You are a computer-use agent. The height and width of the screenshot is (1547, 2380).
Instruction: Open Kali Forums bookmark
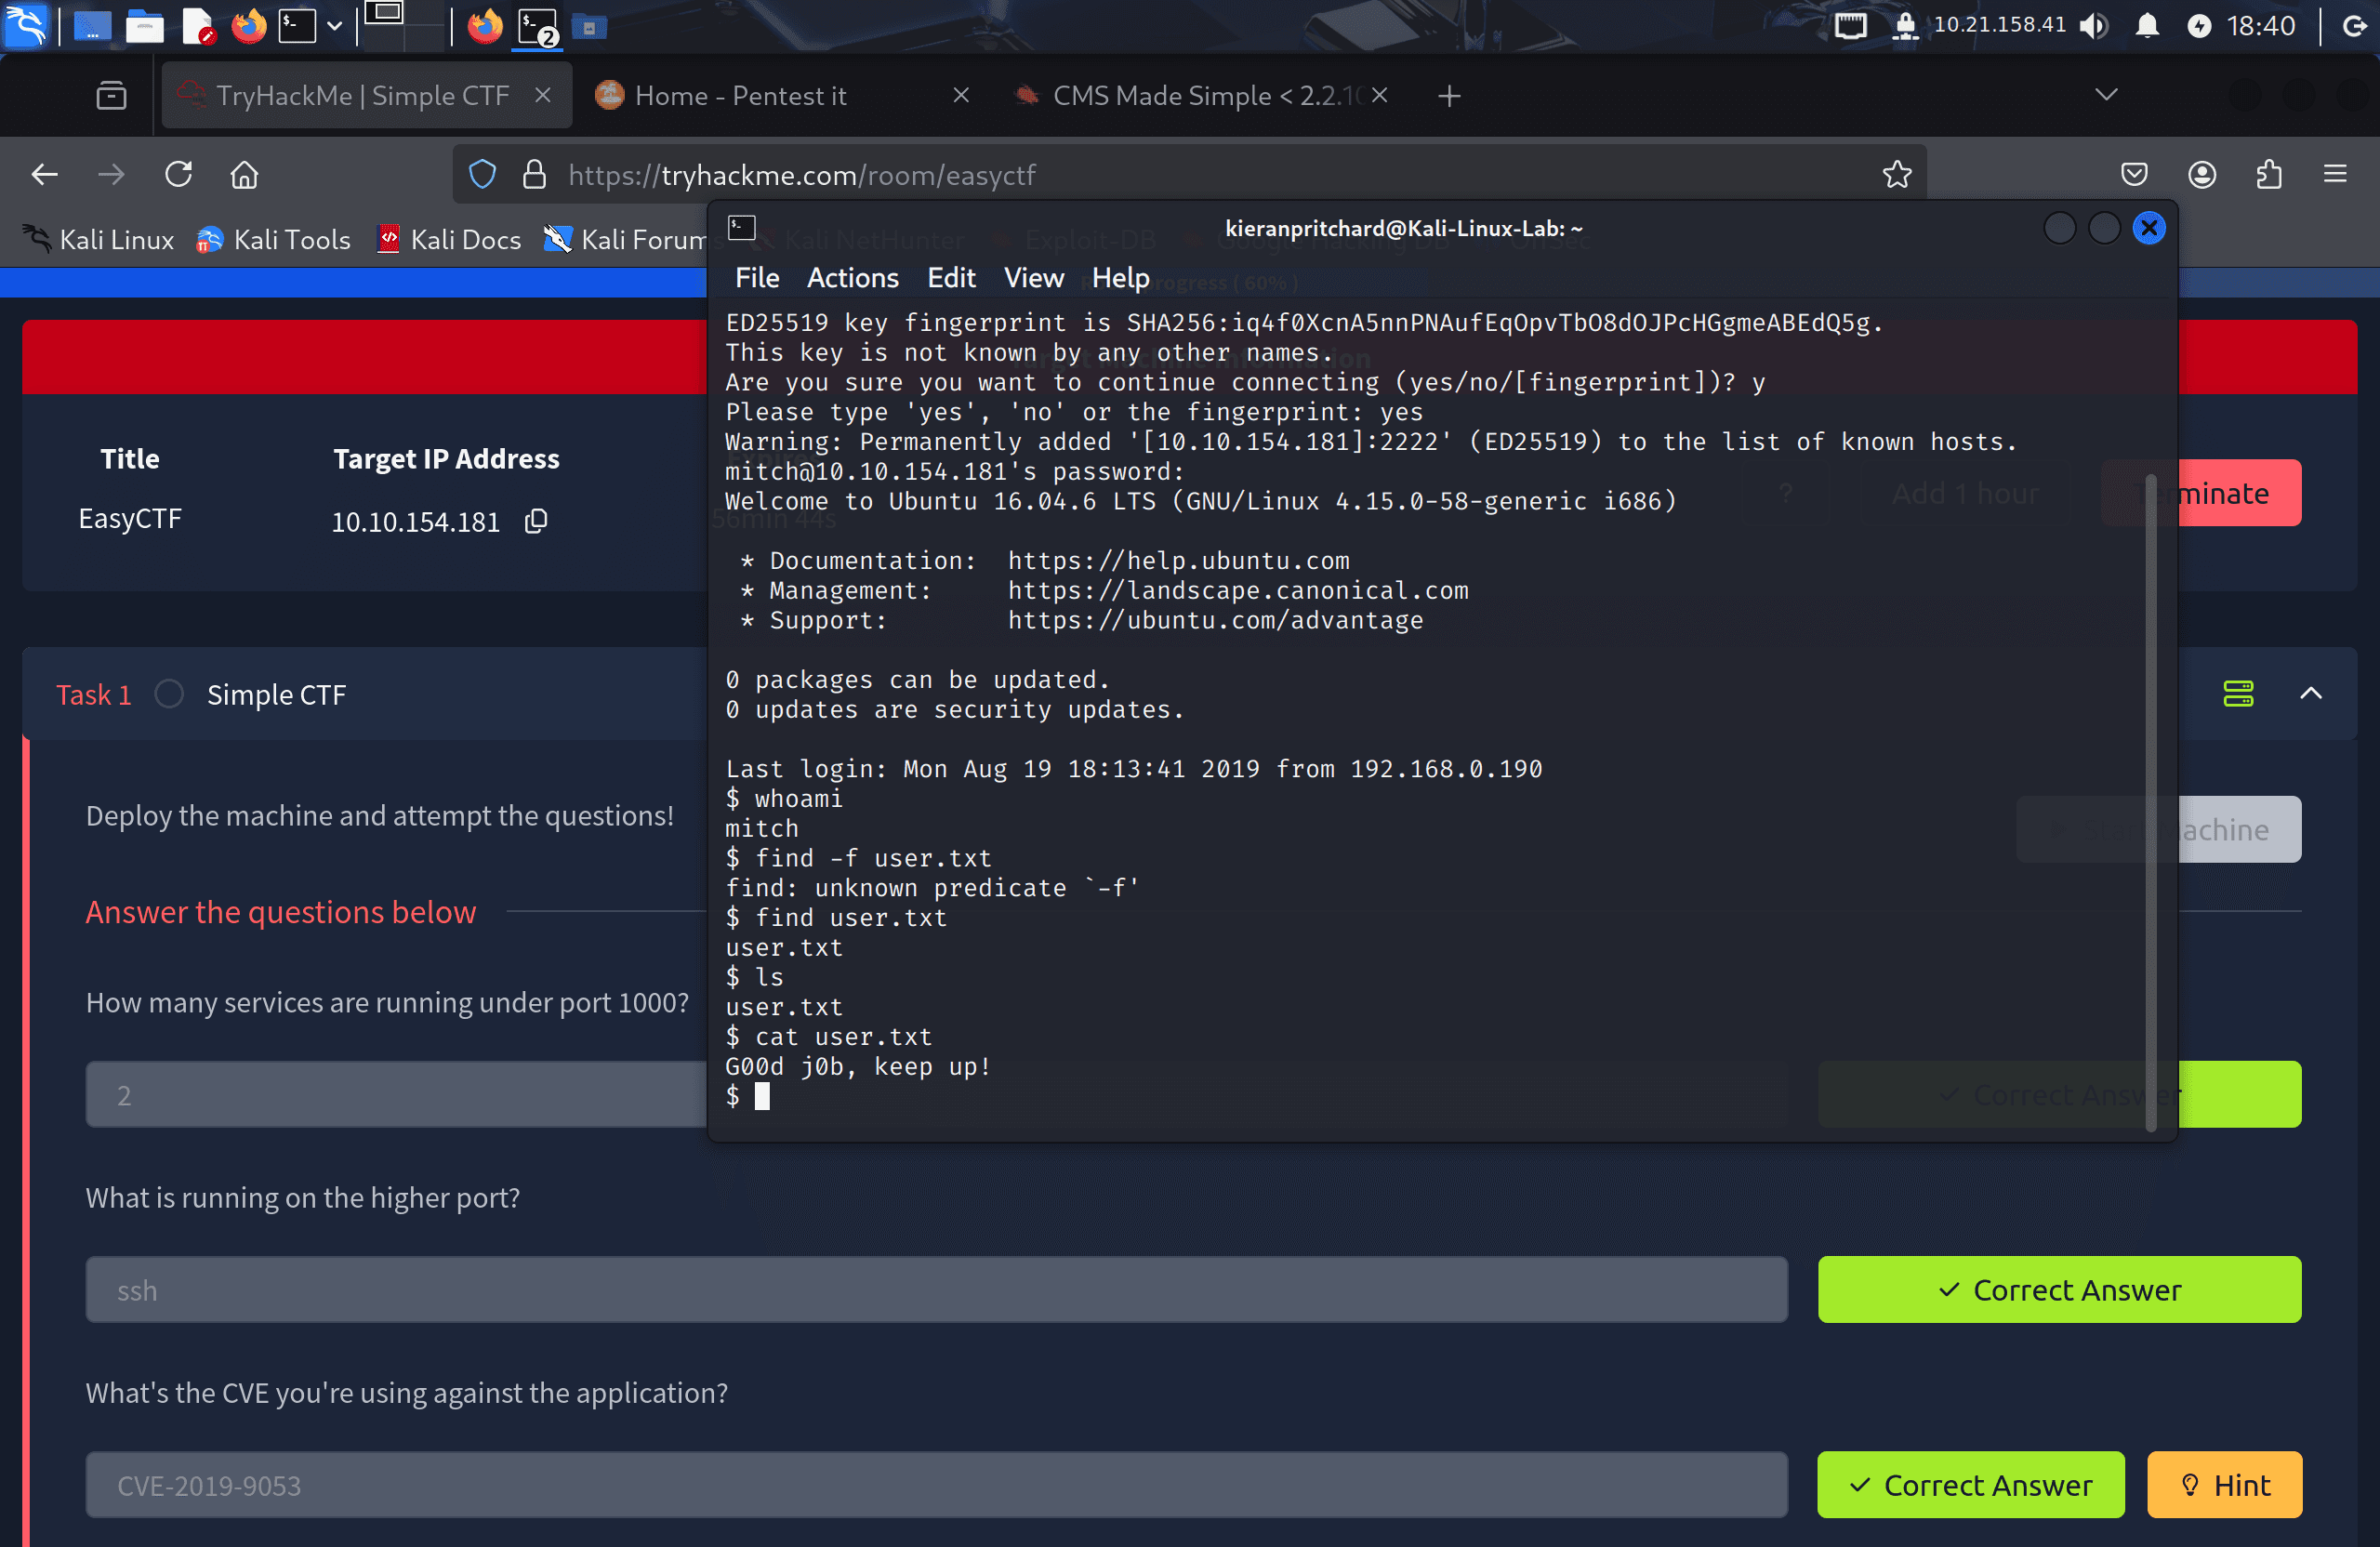coord(625,240)
